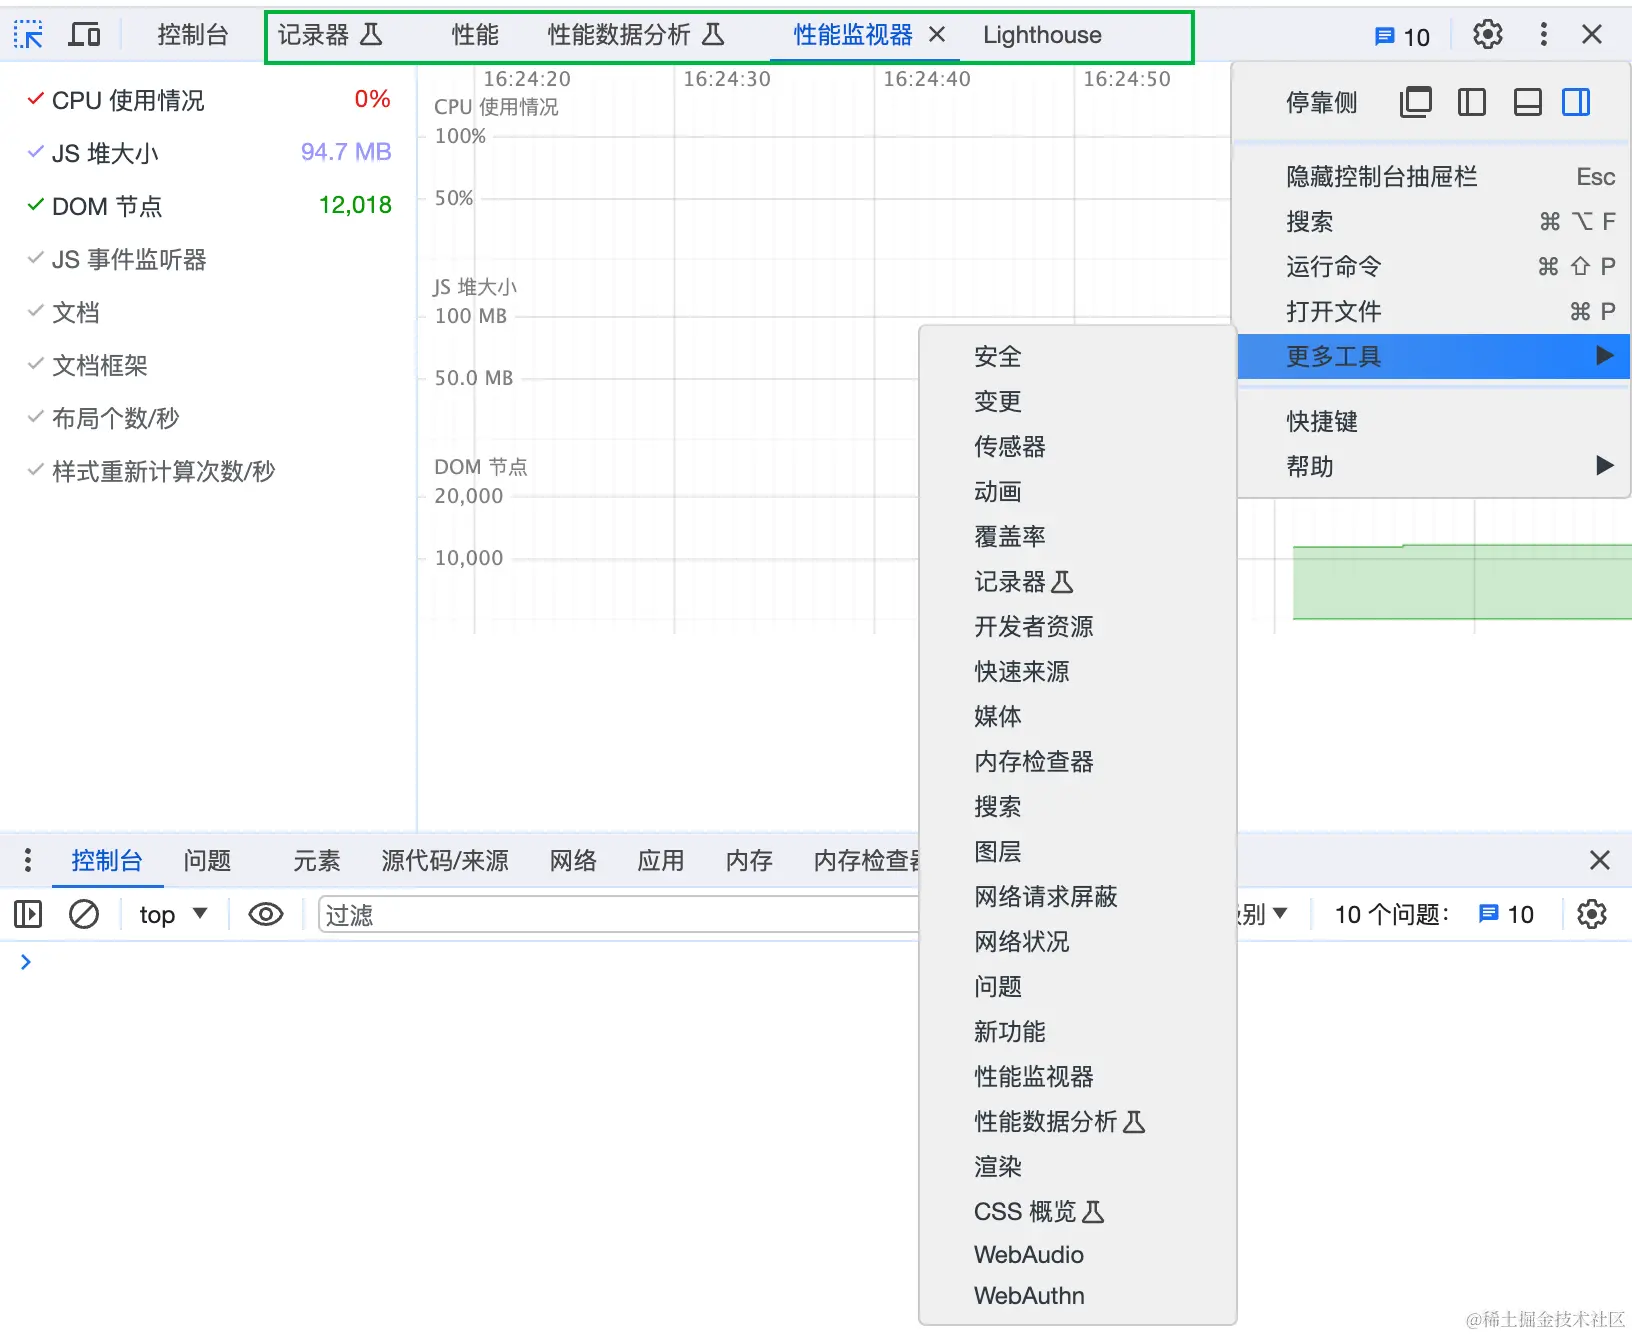This screenshot has height=1336, width=1632.
Task: Switch to the 记录器 tab
Action: (x=330, y=35)
